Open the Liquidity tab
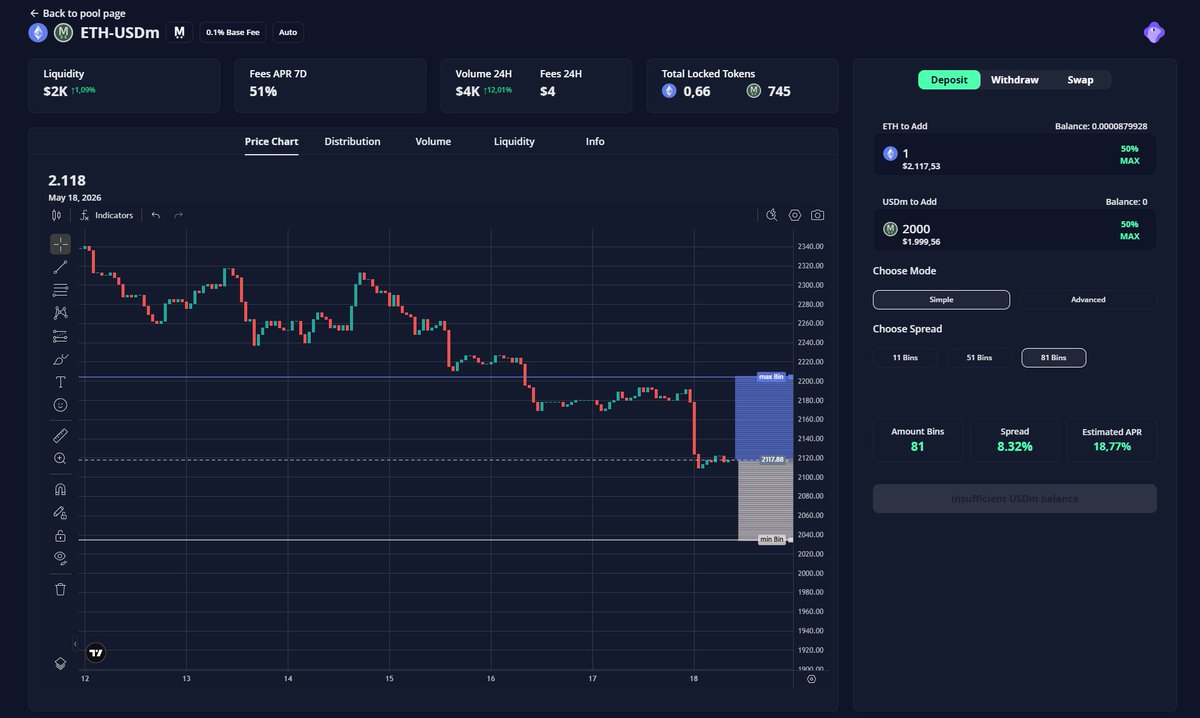Viewport: 1200px width, 718px height. click(x=514, y=142)
